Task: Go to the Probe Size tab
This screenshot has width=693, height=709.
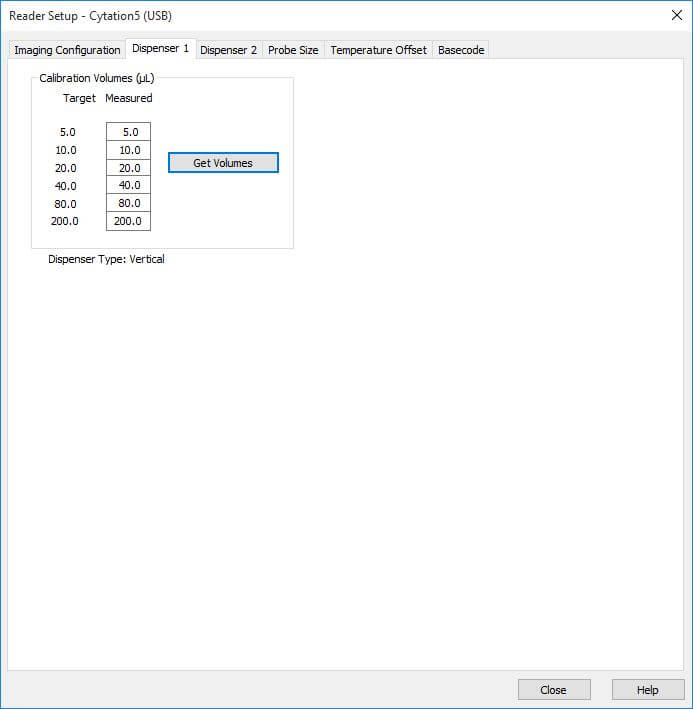Action: pos(293,50)
